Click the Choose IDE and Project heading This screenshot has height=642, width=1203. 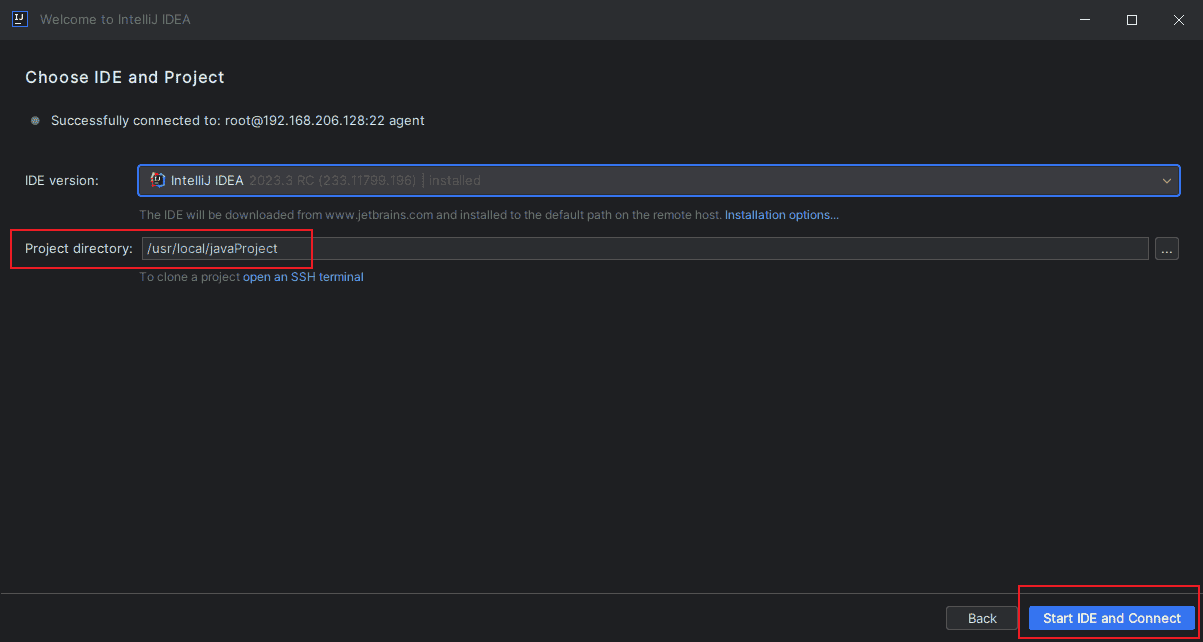(x=124, y=77)
